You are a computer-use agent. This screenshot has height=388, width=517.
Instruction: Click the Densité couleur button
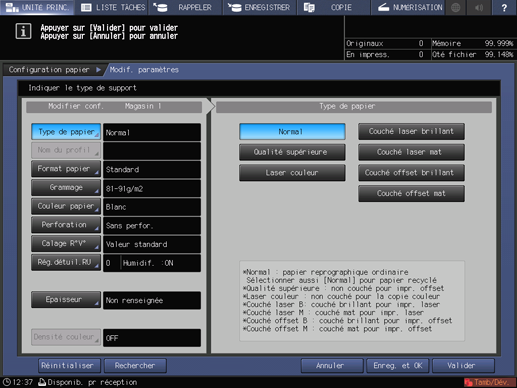point(66,337)
